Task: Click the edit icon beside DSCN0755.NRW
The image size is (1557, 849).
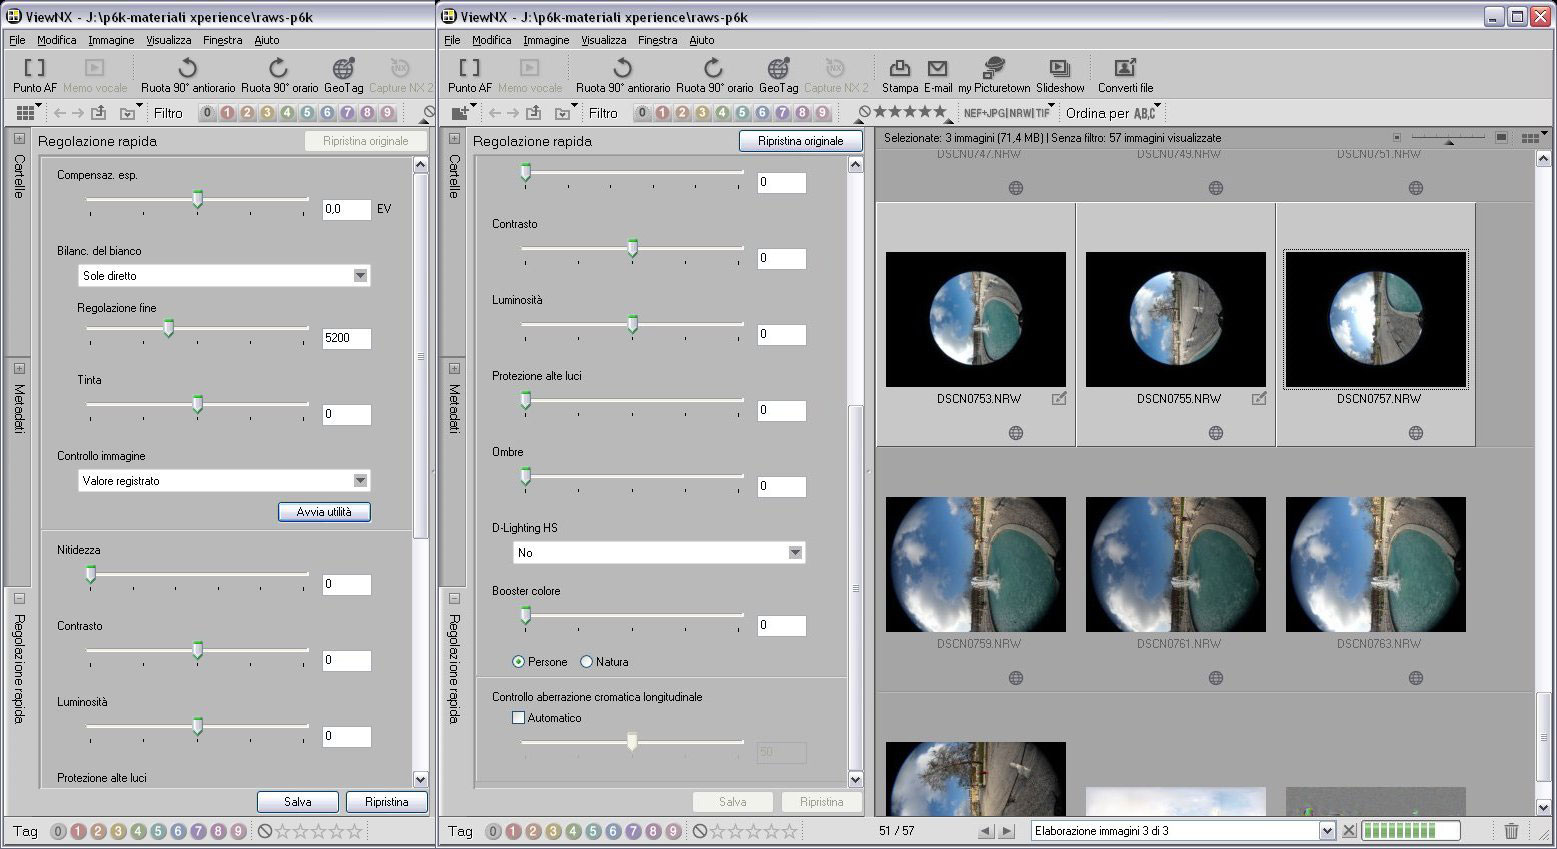Action: click(1259, 398)
